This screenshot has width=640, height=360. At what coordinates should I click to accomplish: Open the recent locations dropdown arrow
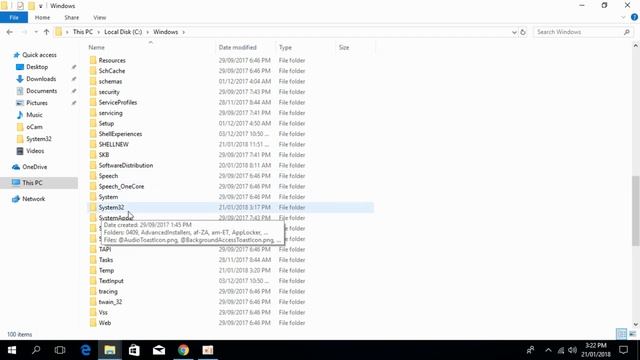[x=36, y=32]
